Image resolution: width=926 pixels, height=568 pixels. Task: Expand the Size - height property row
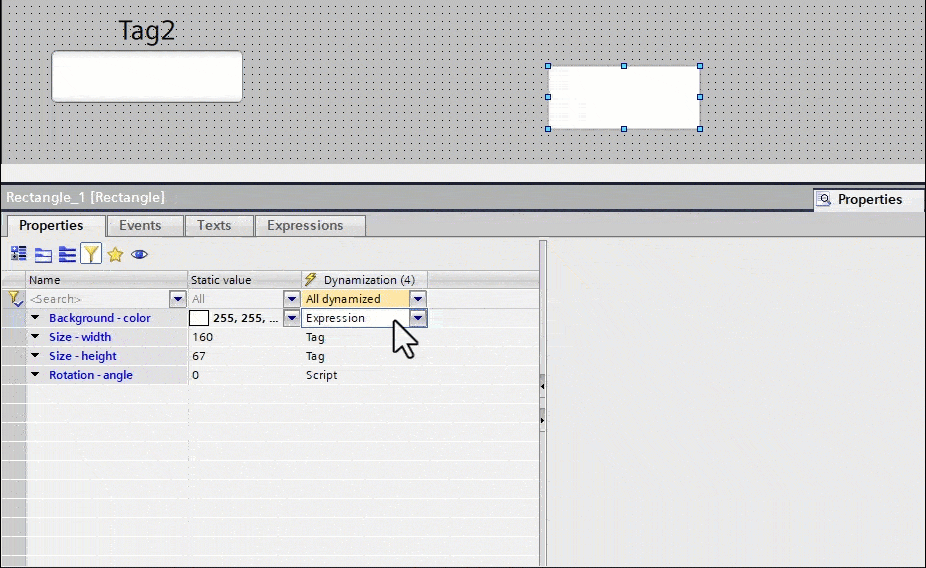pyautogui.click(x=35, y=355)
